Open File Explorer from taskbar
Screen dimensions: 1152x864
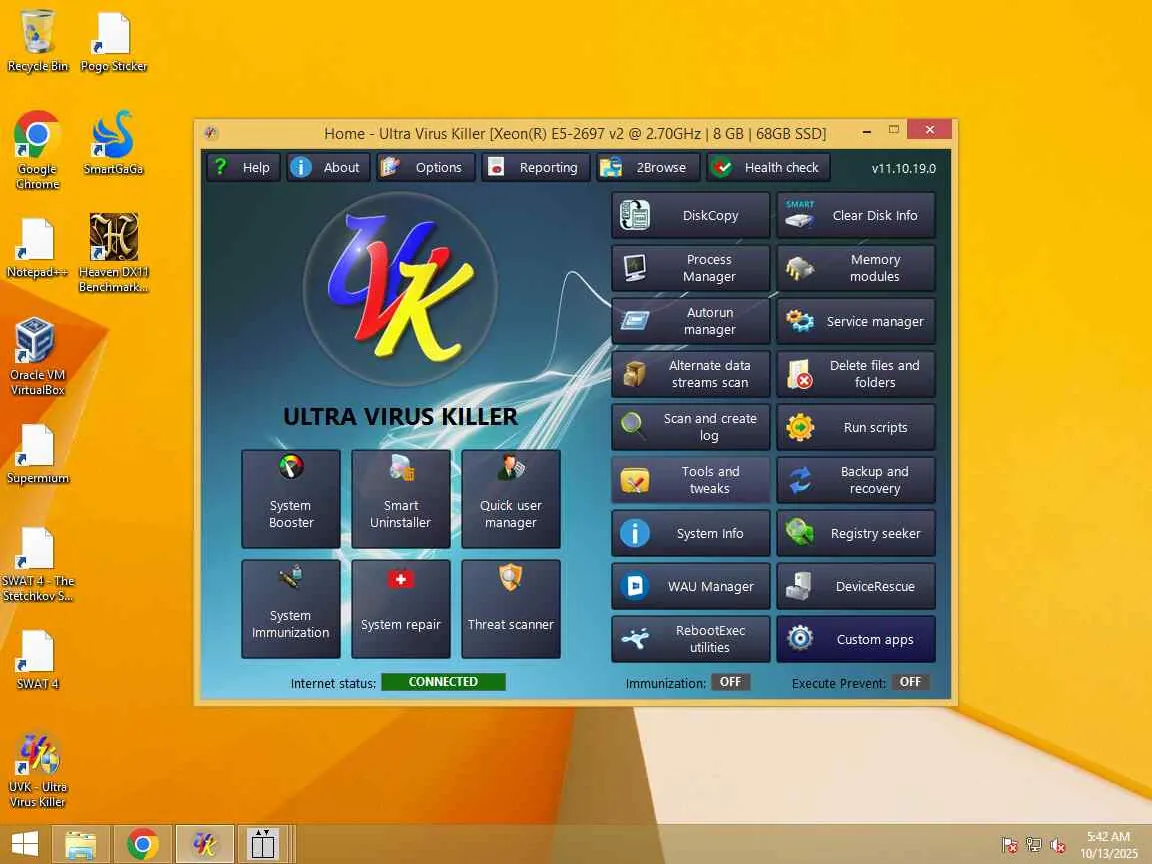pos(80,844)
